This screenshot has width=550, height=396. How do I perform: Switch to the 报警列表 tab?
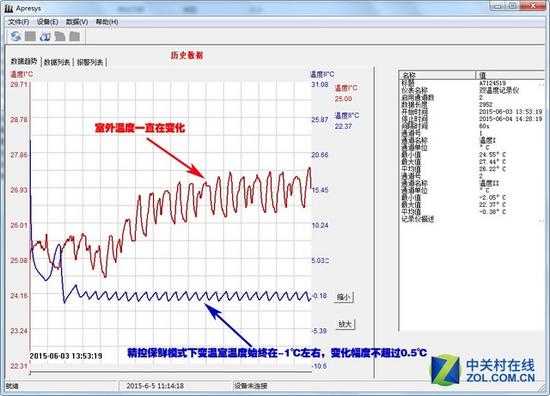[90, 62]
